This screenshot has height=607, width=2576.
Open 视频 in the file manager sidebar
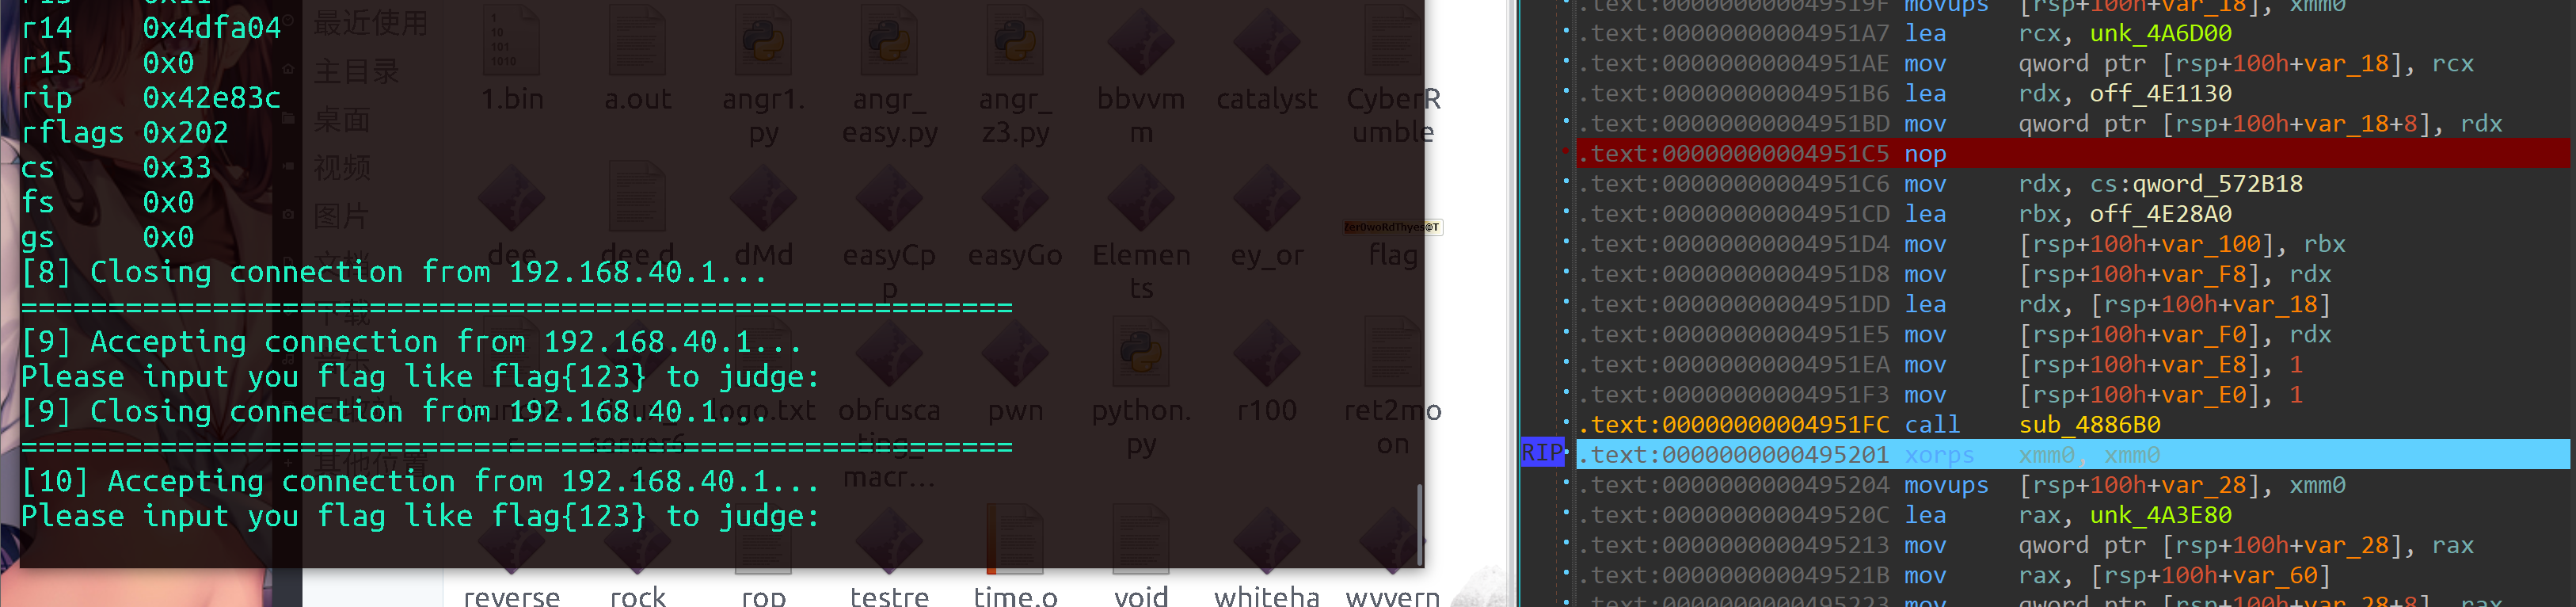(342, 167)
